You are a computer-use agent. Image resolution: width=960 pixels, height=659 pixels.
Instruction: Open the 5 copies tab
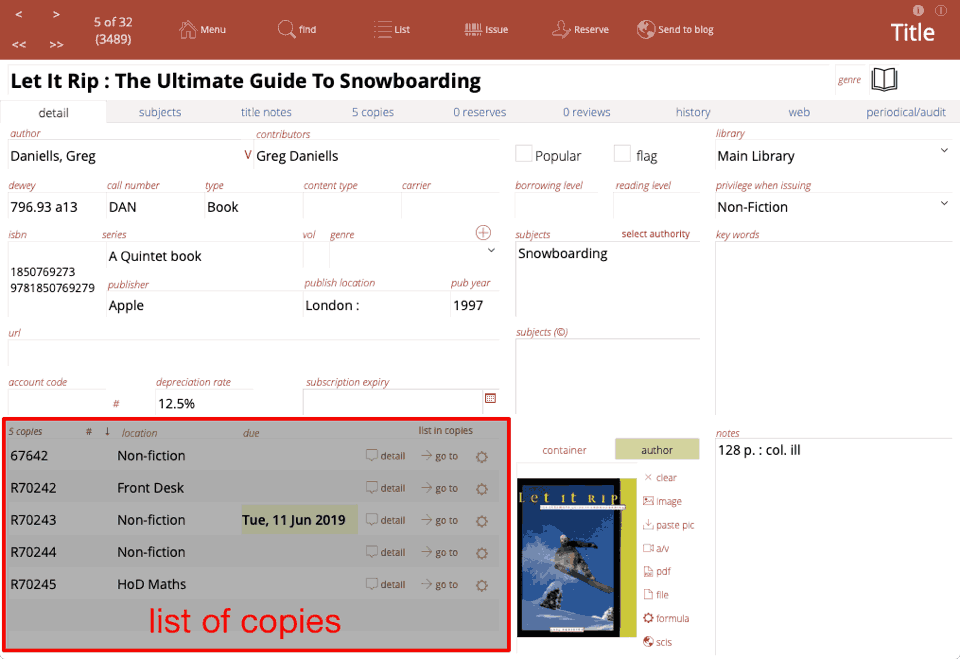(372, 112)
